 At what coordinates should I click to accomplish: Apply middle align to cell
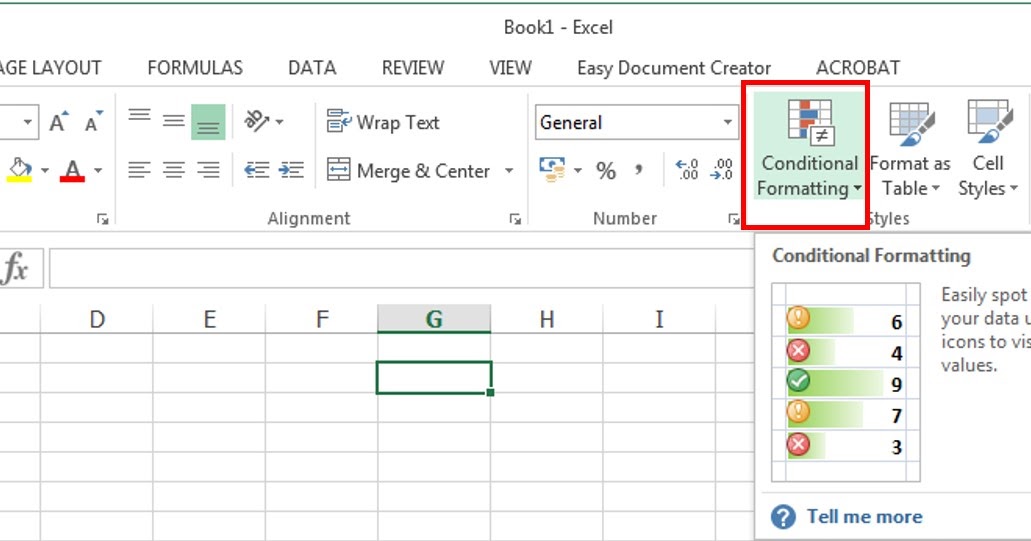tap(174, 122)
